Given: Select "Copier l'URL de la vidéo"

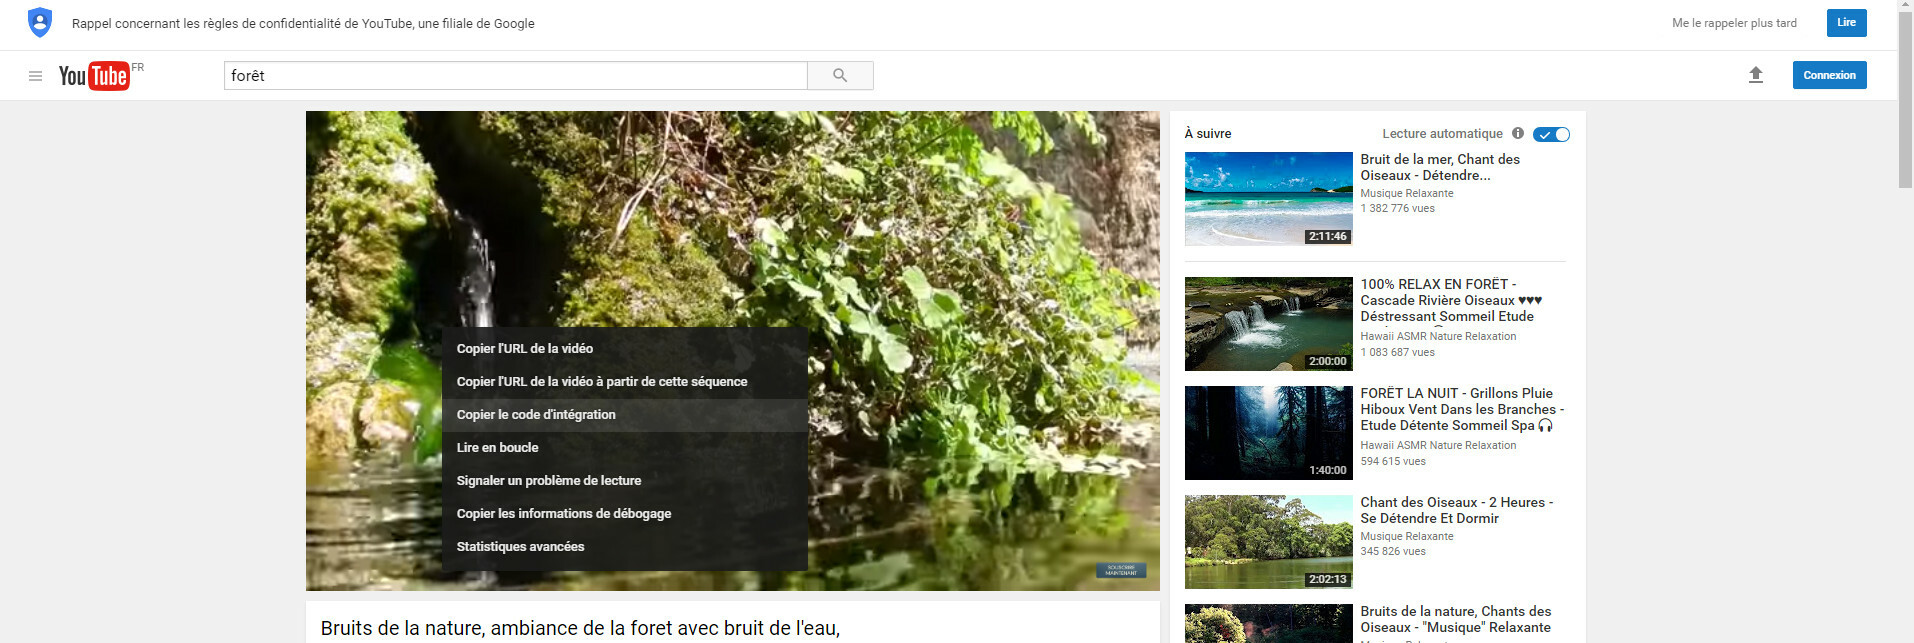Looking at the screenshot, I should [525, 349].
